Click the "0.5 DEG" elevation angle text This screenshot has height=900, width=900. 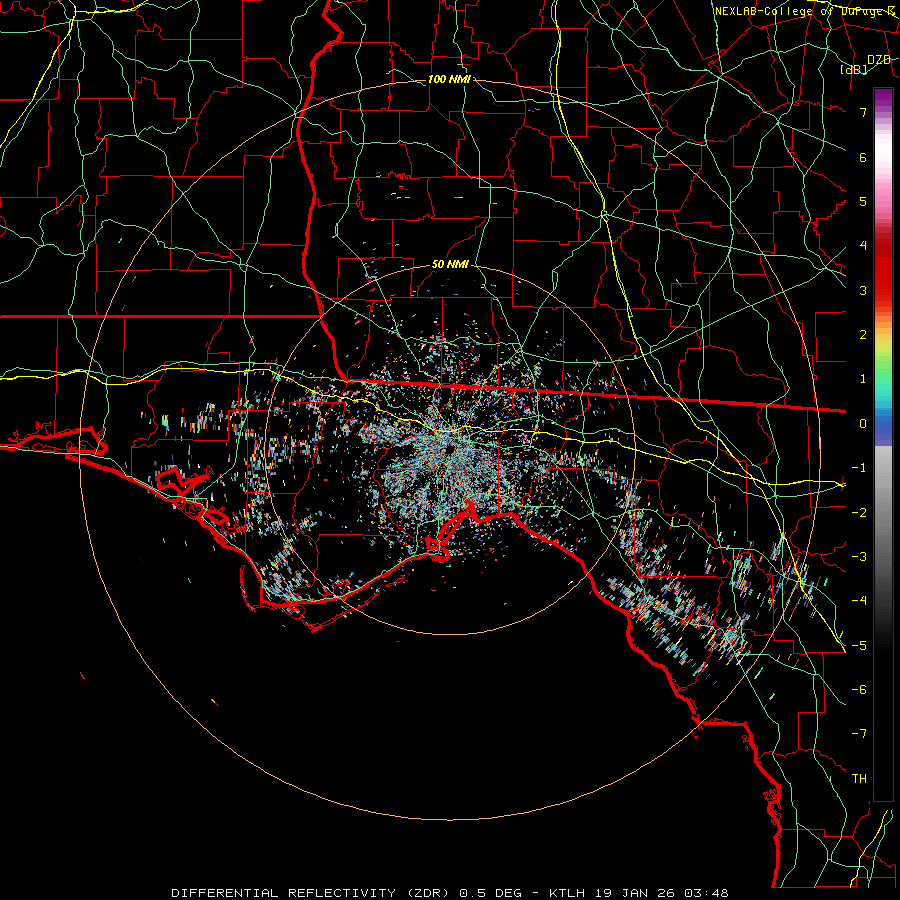(x=491, y=893)
